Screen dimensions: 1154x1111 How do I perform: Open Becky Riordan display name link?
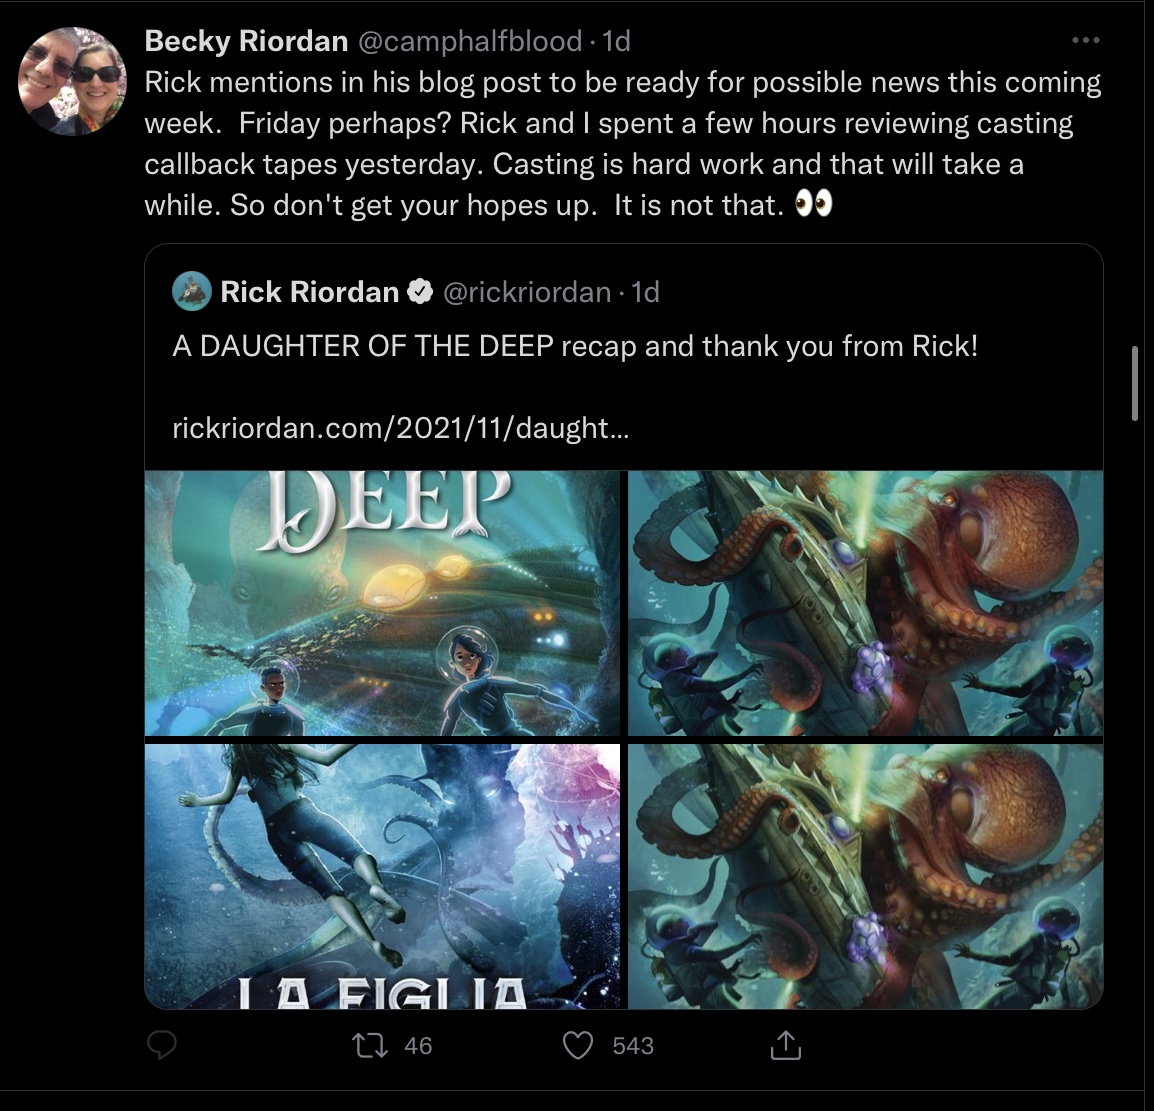click(x=246, y=41)
